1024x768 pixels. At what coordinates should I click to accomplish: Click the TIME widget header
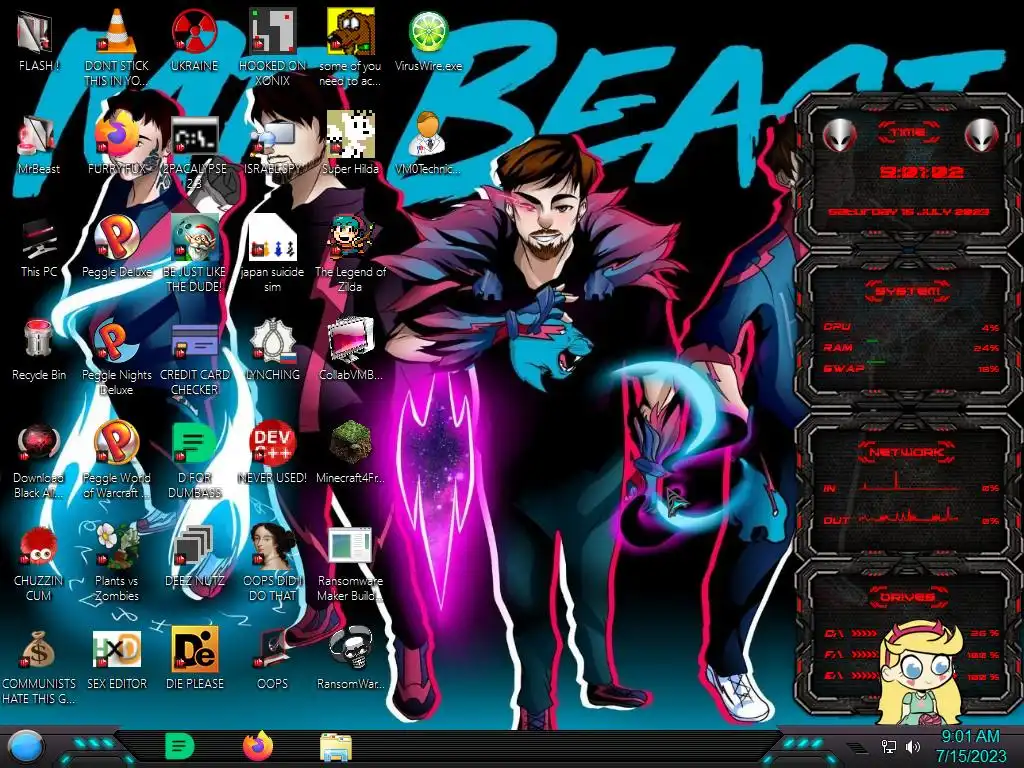(908, 133)
